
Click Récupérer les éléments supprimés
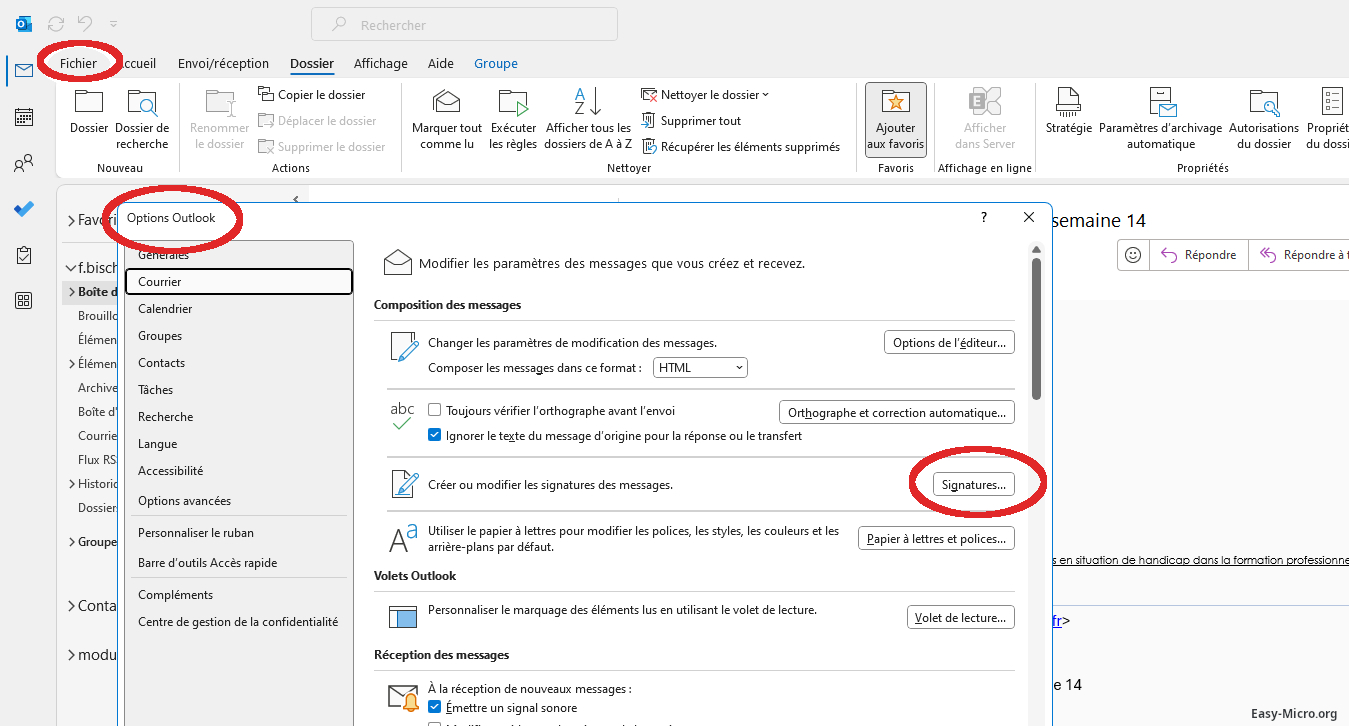[740, 146]
